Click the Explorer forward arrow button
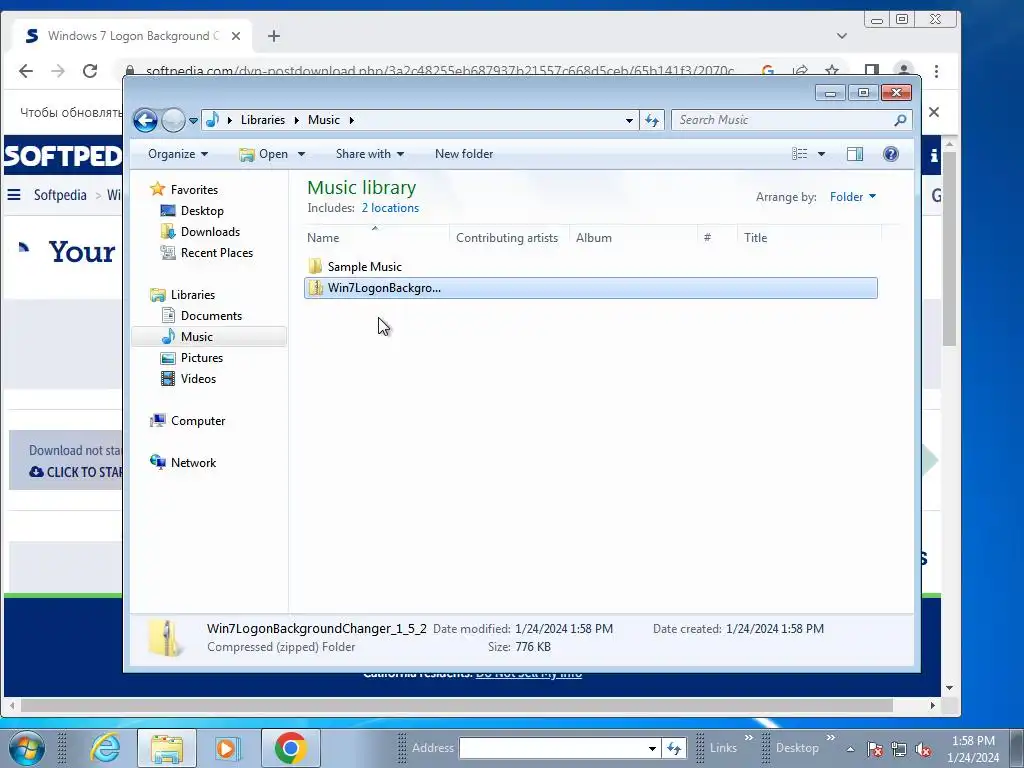1024x768 pixels. point(173,120)
